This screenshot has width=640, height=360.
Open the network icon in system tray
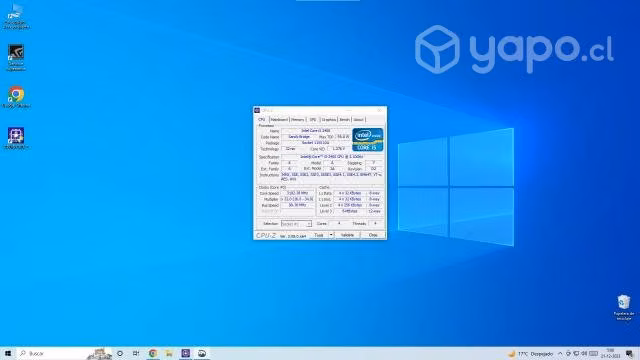click(x=576, y=353)
